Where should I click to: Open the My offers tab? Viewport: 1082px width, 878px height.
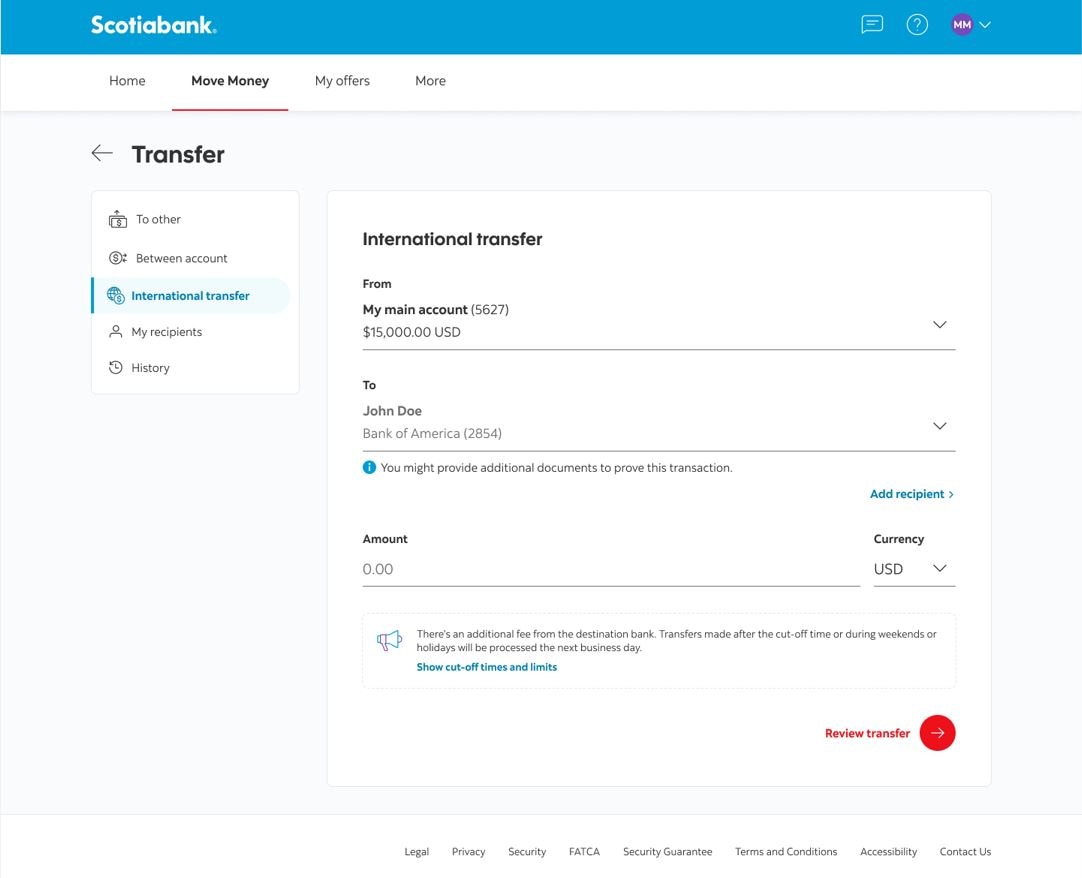(342, 81)
